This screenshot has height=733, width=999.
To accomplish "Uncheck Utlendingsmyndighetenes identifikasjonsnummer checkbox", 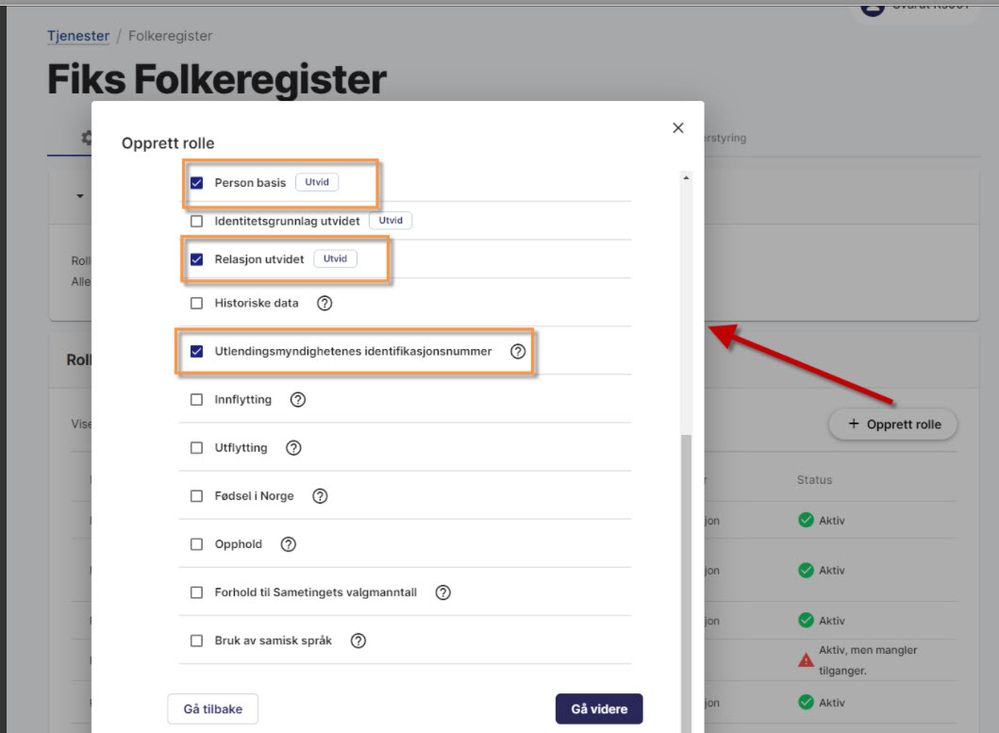I will click(x=197, y=351).
